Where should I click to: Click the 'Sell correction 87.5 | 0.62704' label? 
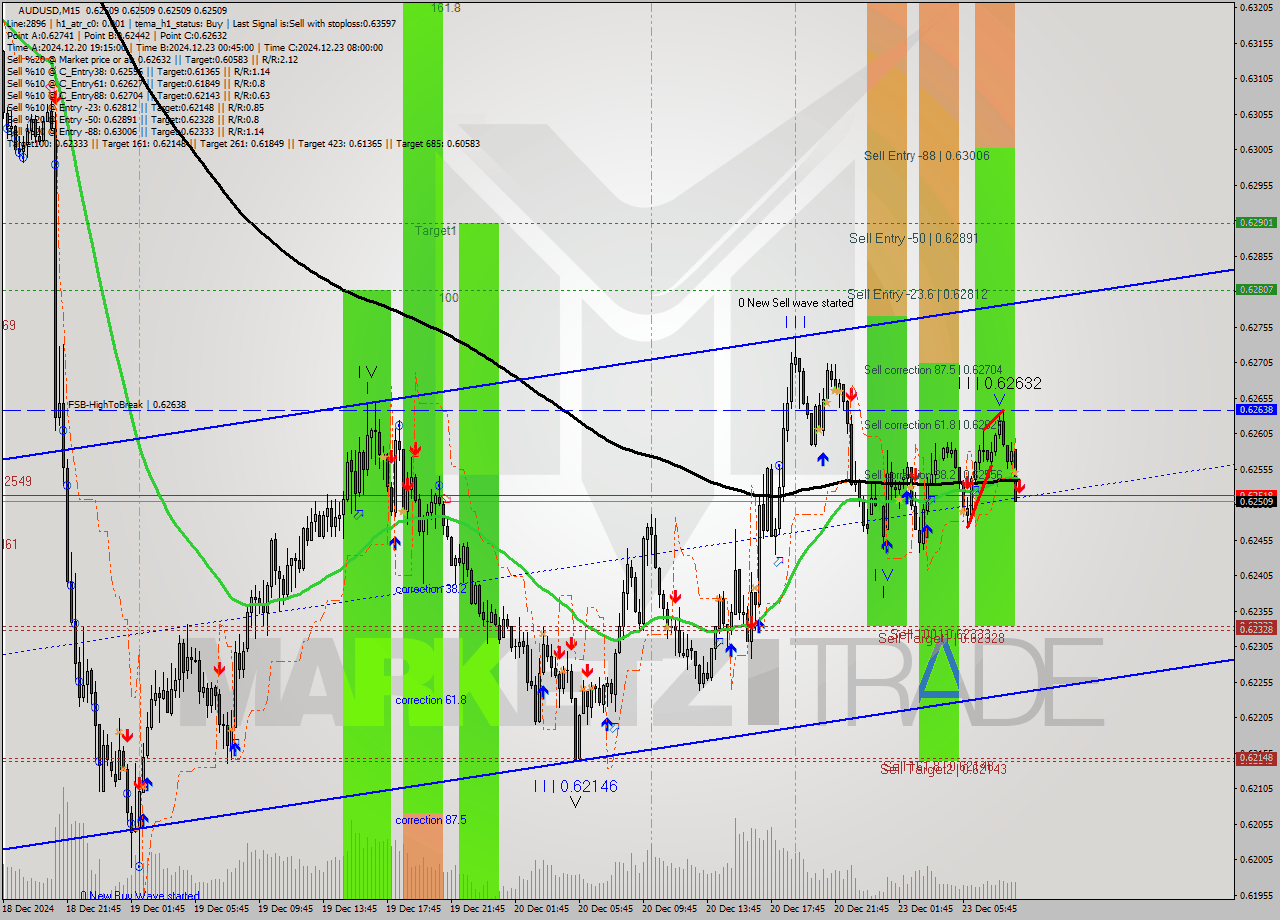coord(933,370)
